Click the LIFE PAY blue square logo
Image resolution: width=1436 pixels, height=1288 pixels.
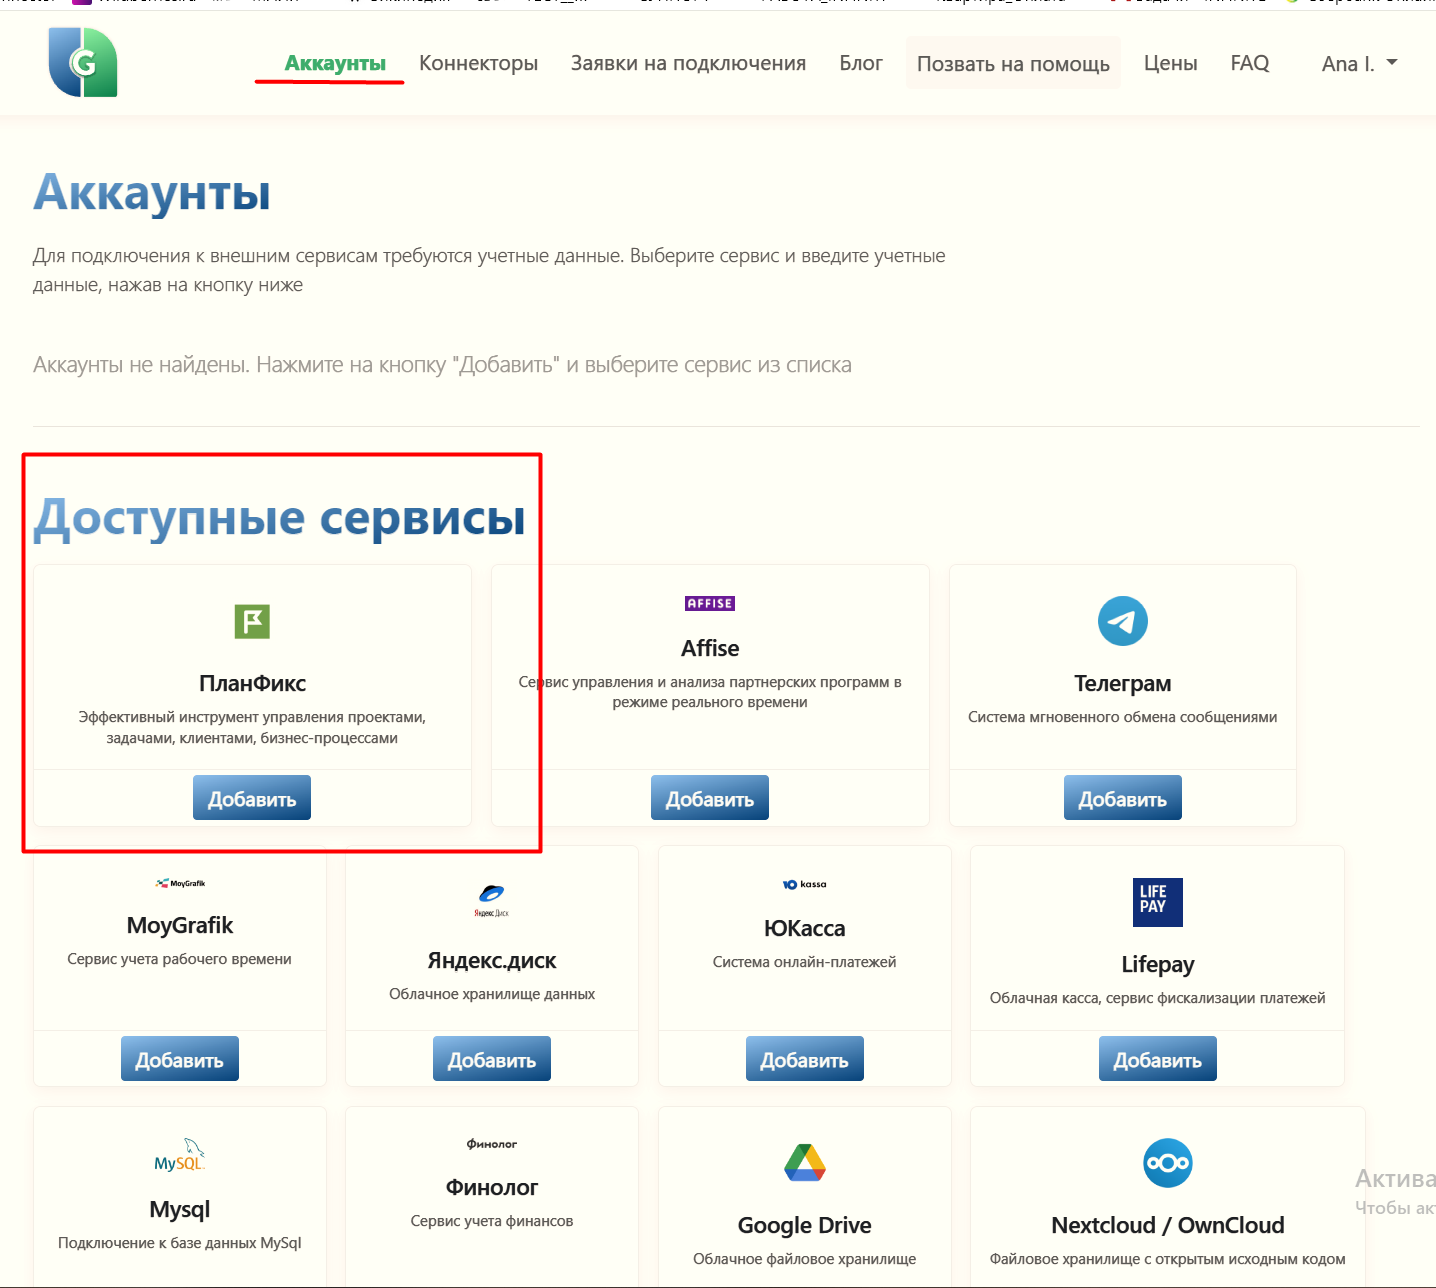1157,902
